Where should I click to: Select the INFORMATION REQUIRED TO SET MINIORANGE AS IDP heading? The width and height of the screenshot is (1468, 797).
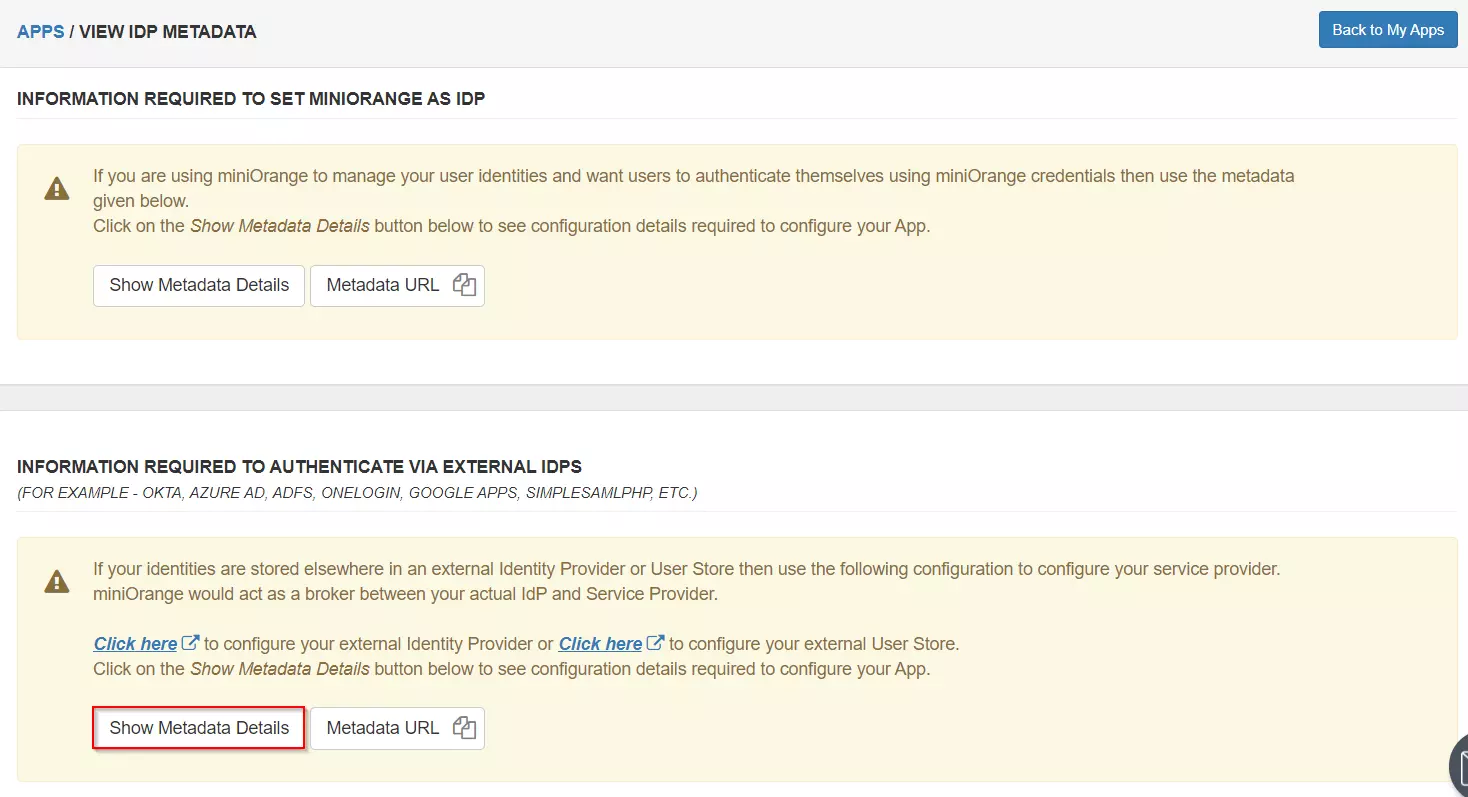251,98
